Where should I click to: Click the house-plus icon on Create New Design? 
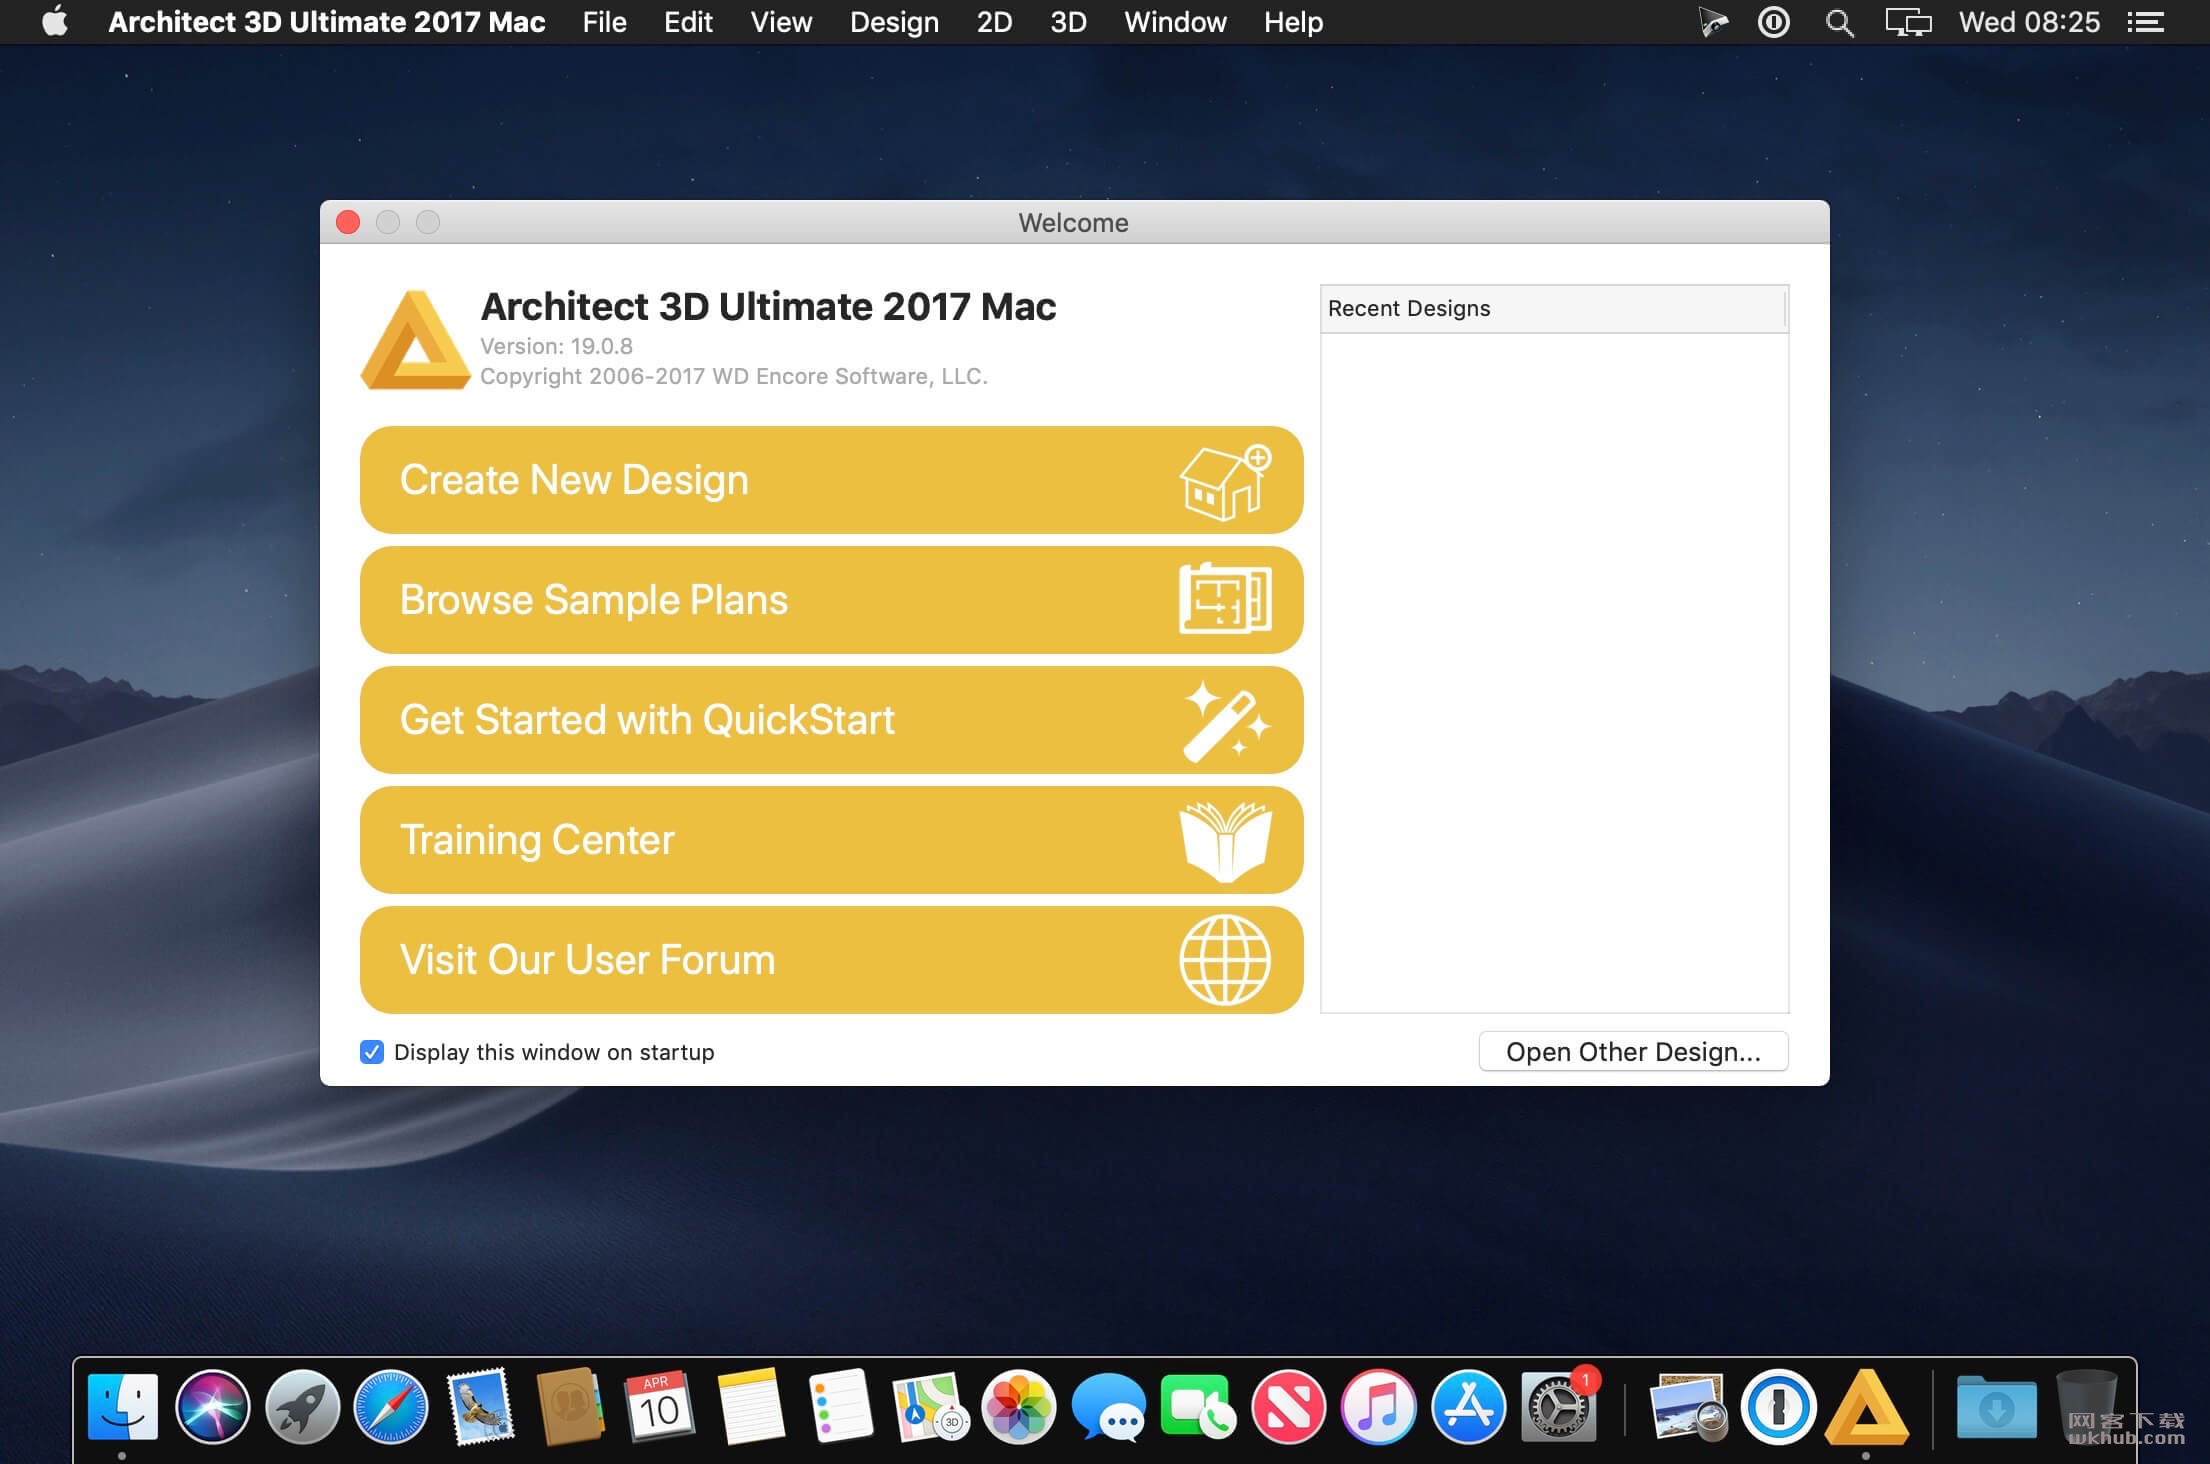pyautogui.click(x=1225, y=481)
